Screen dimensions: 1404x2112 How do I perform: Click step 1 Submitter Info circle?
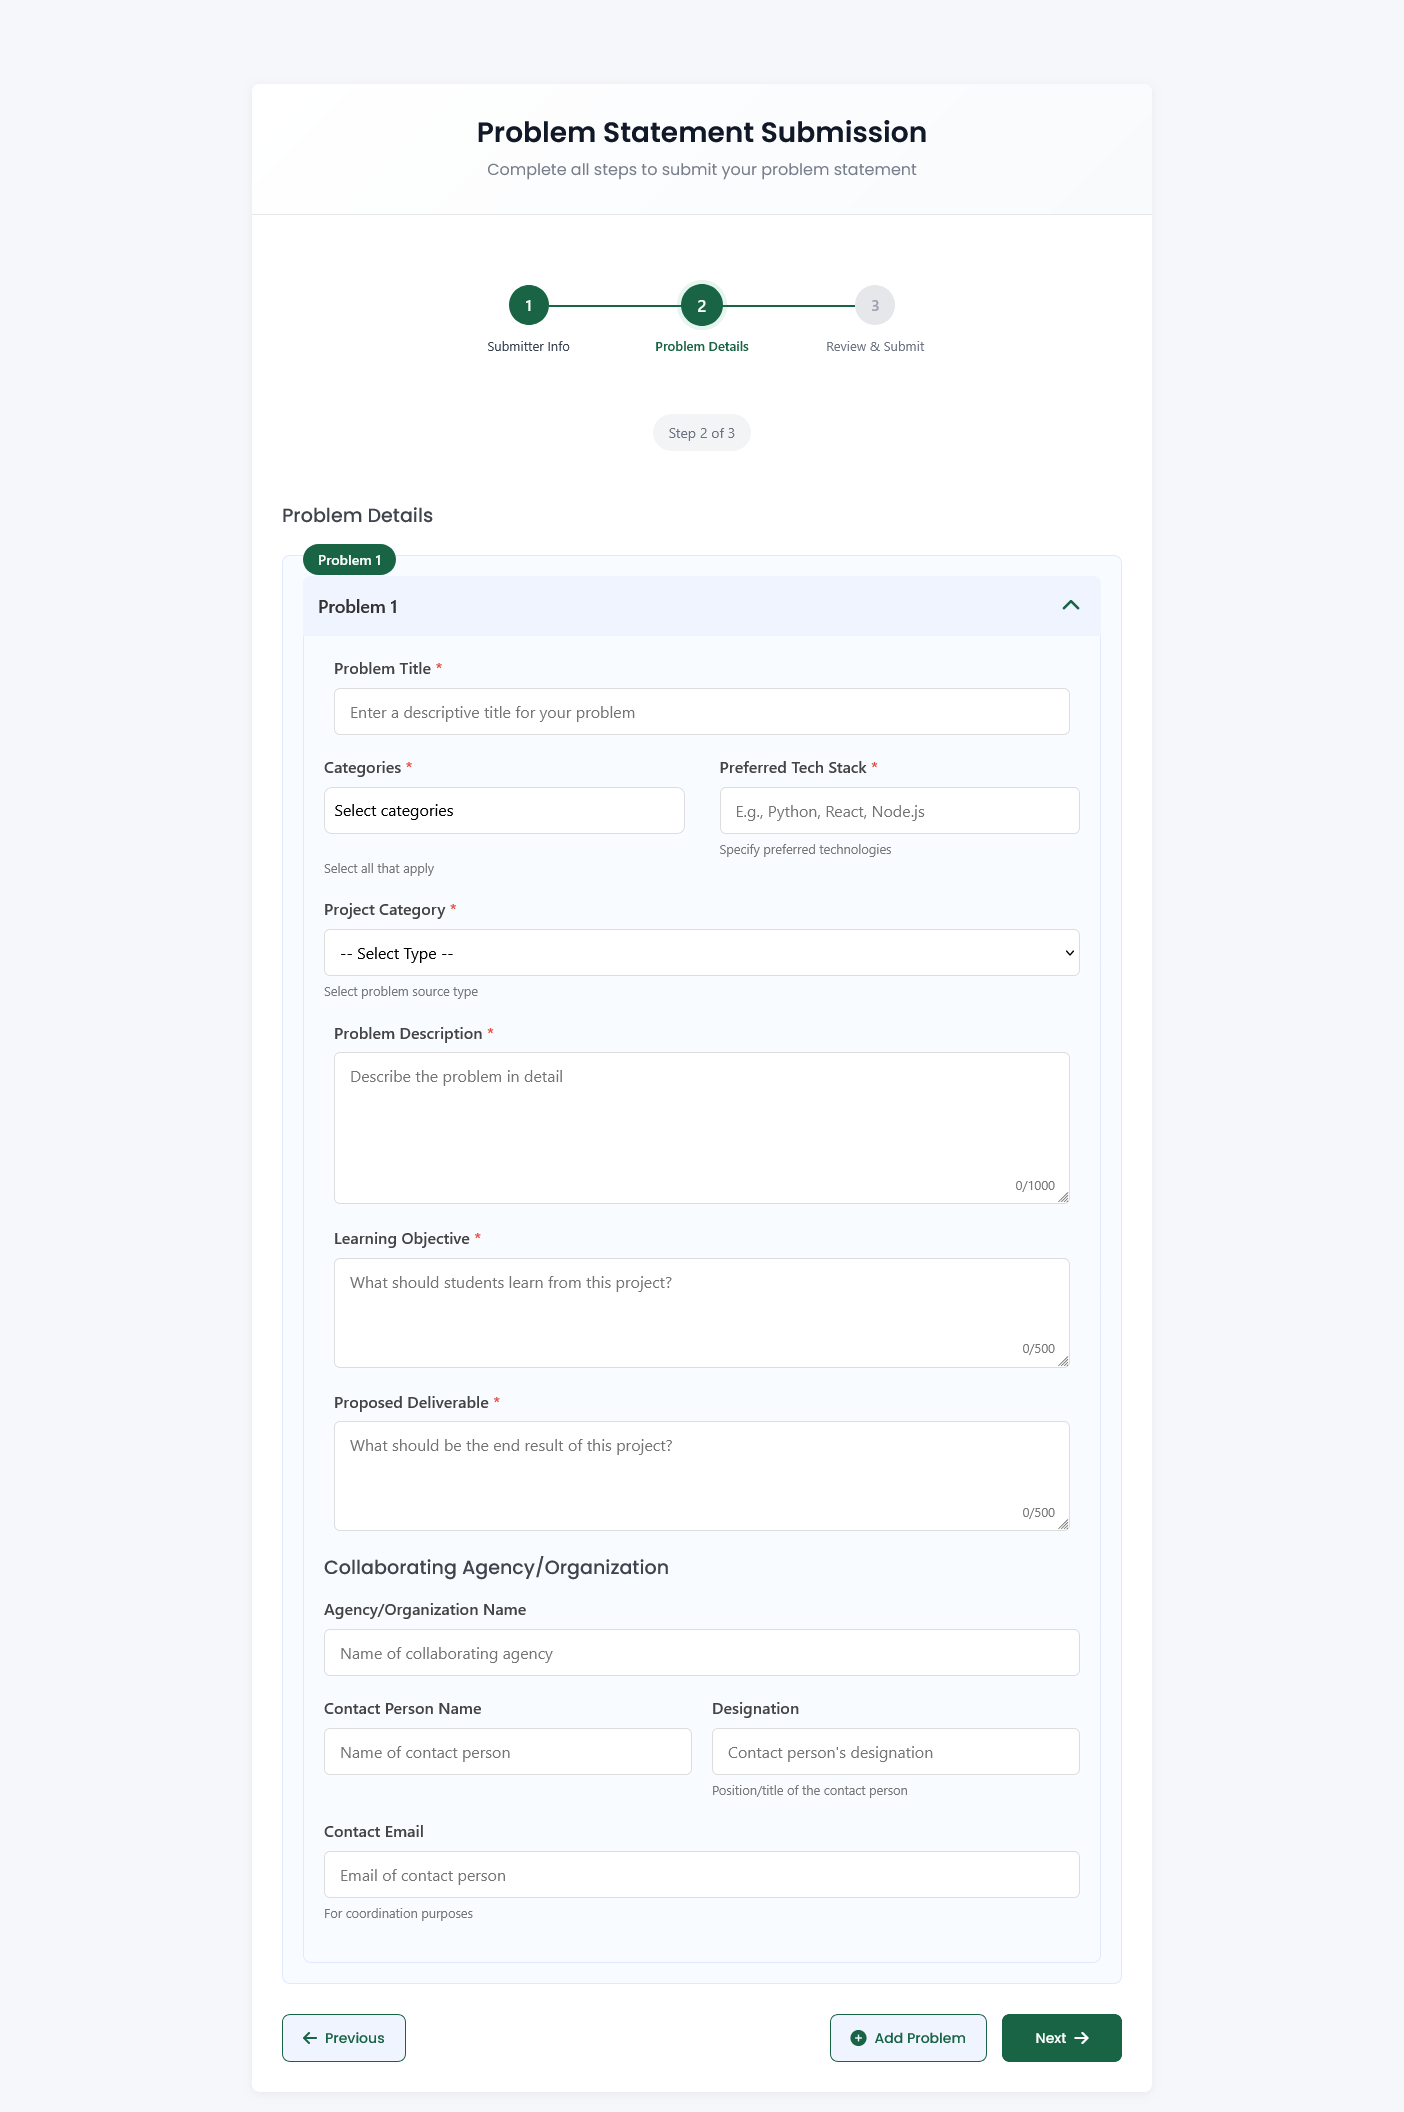(x=528, y=306)
